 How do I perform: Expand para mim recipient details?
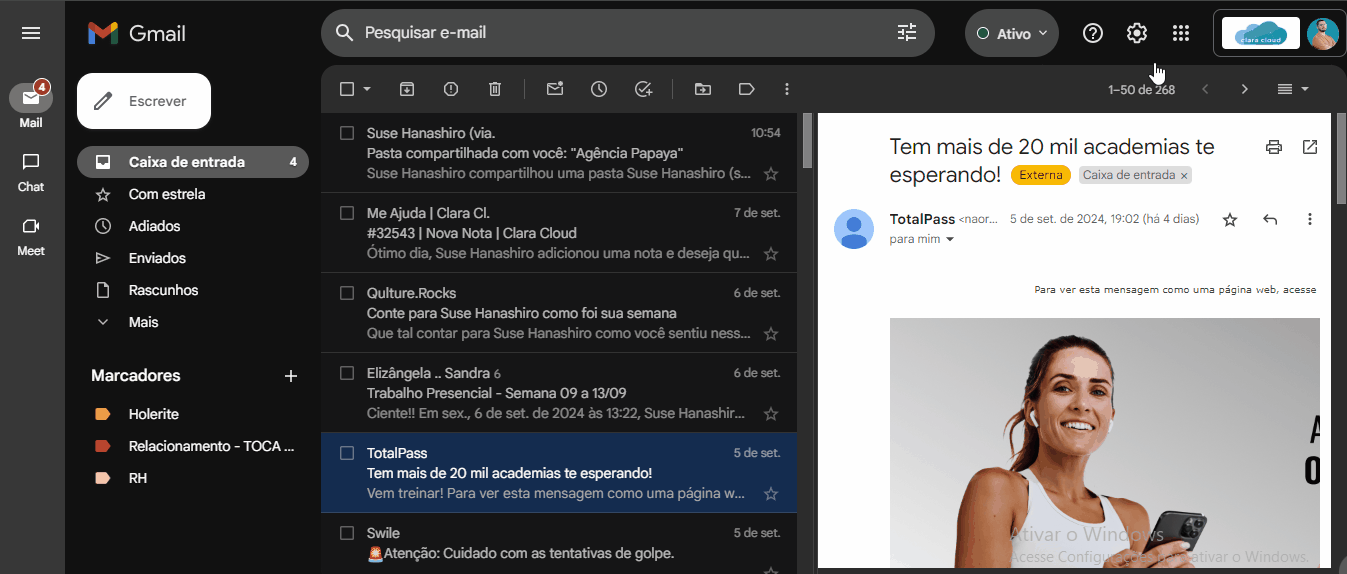[950, 240]
